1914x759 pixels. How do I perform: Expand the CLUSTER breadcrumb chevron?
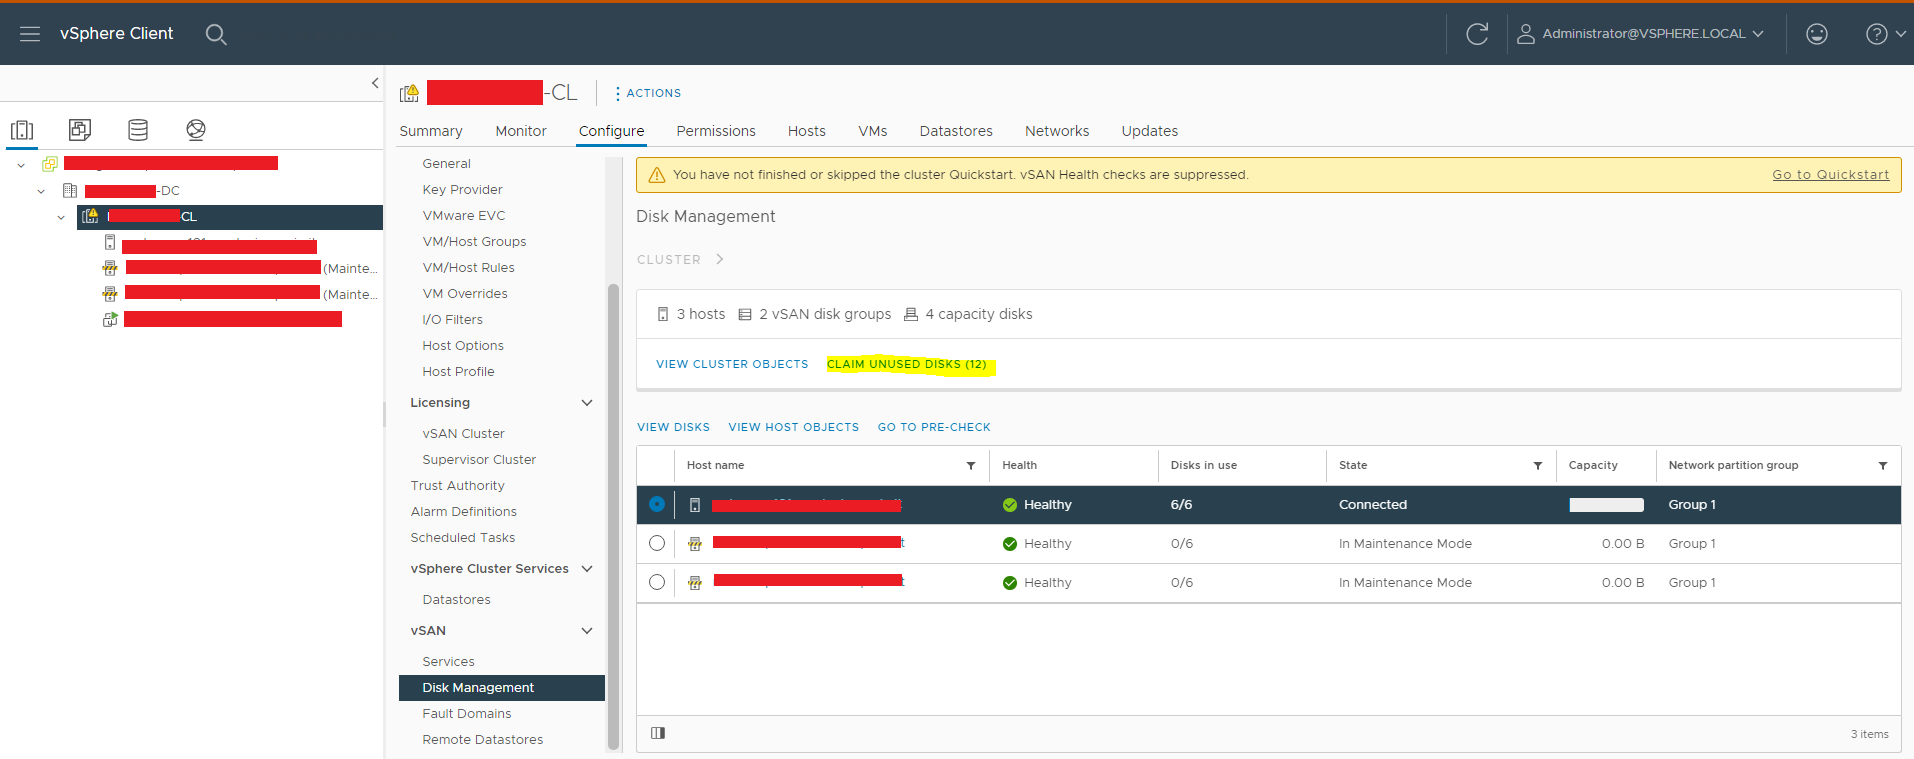[719, 259]
